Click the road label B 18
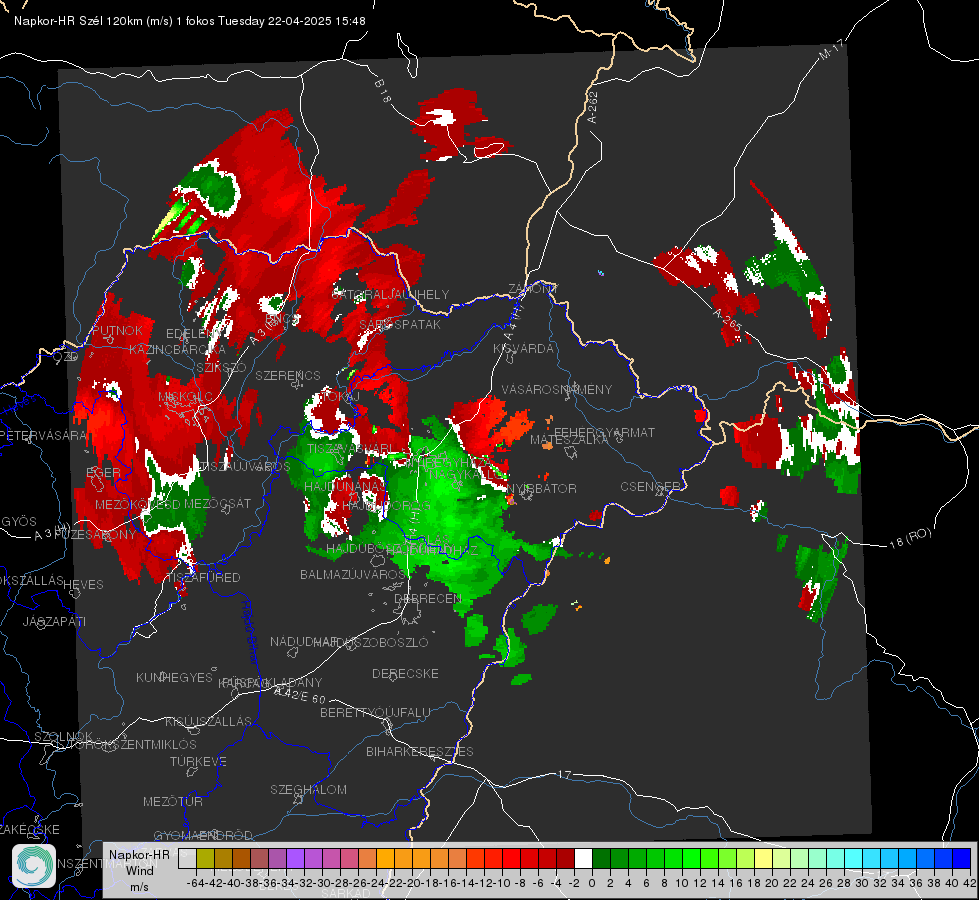This screenshot has width=979, height=900. point(383,91)
